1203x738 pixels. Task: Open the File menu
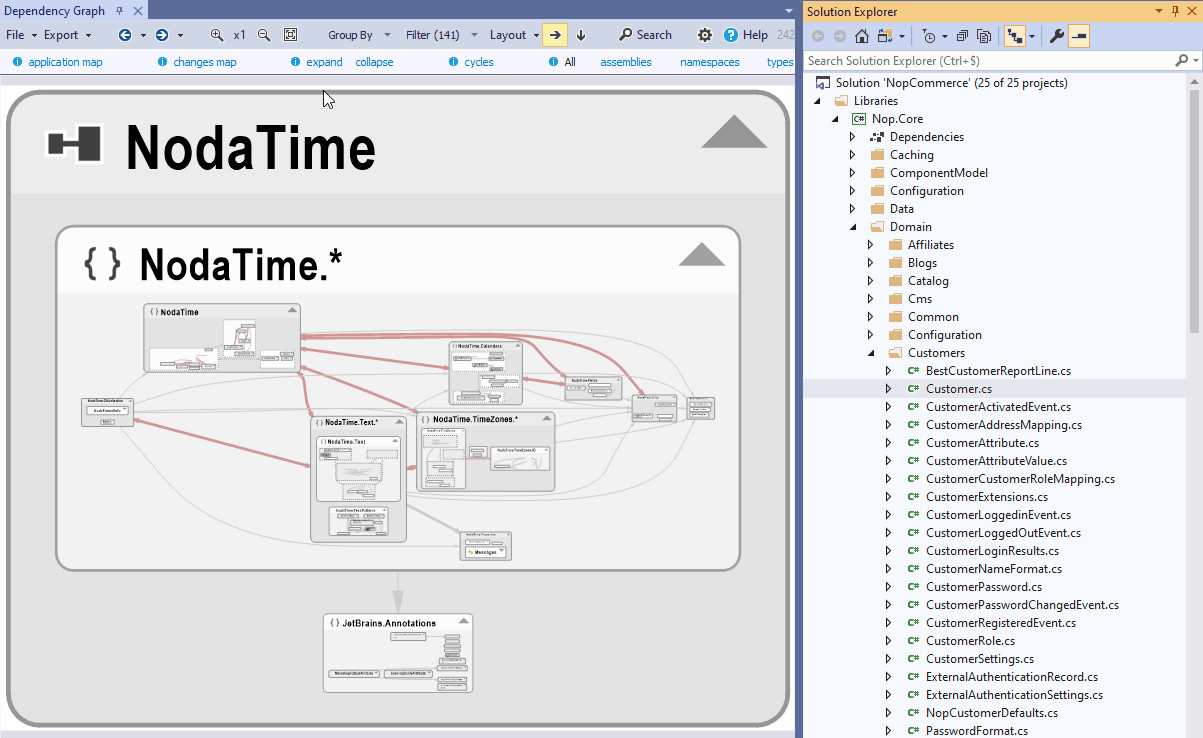click(x=21, y=35)
